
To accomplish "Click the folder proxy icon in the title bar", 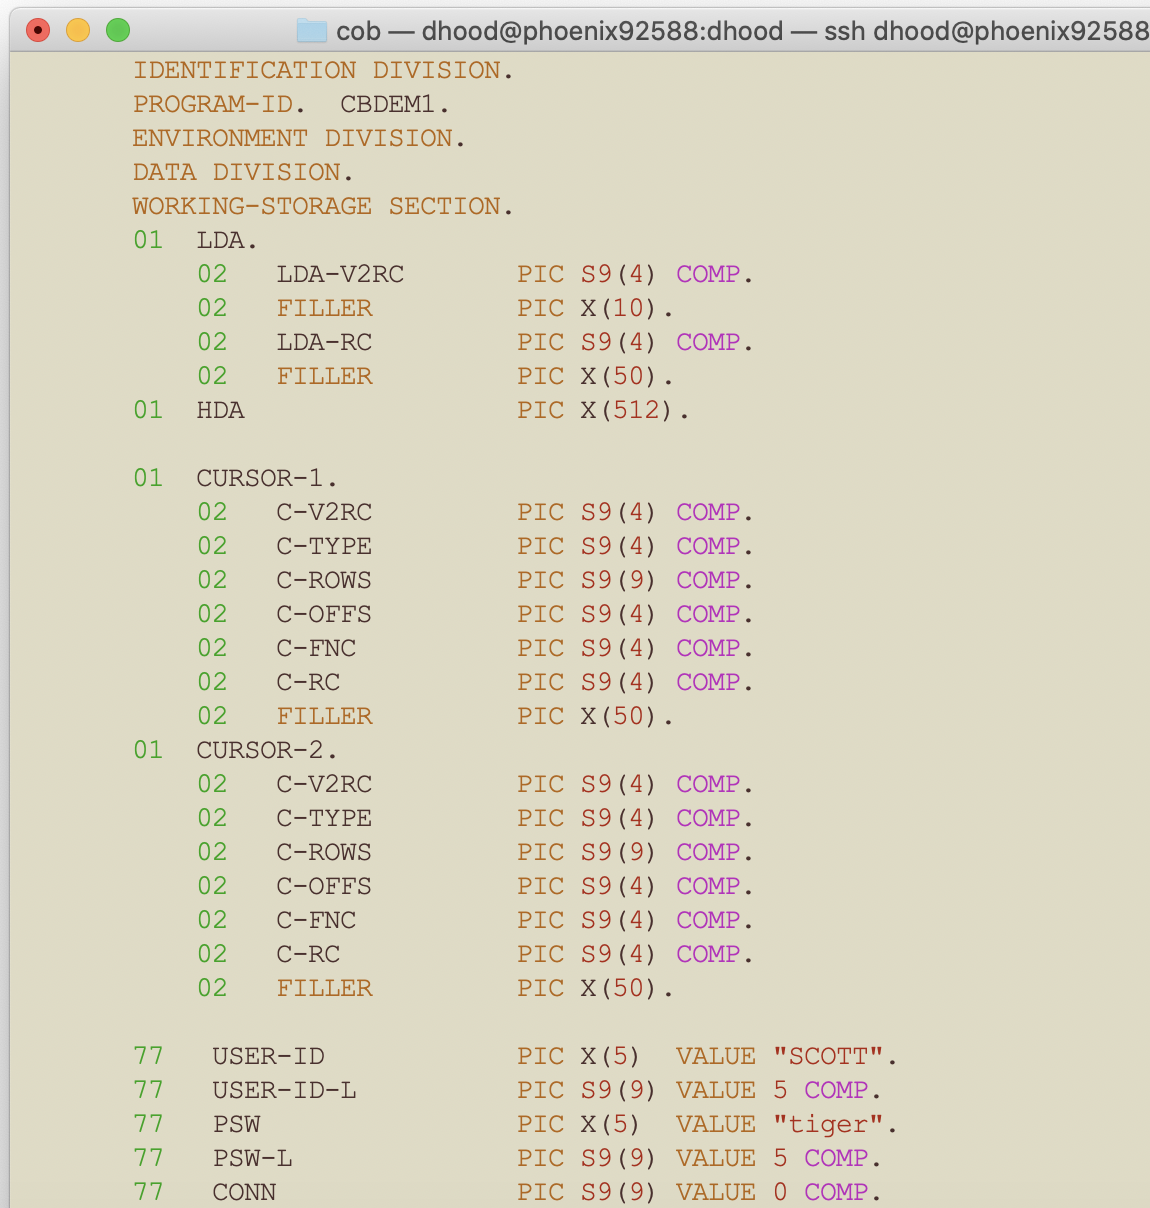I will point(311,31).
